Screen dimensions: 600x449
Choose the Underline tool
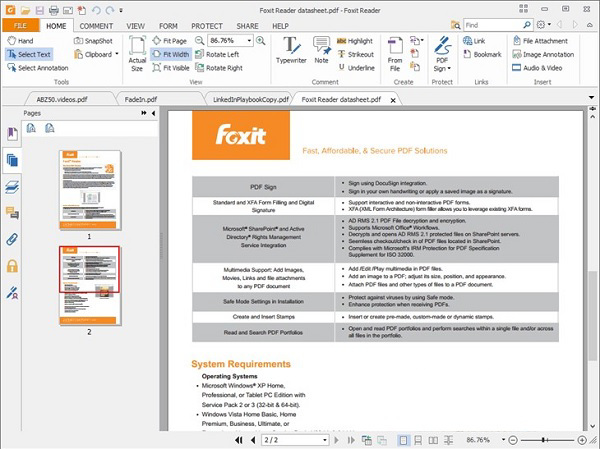(x=356, y=68)
